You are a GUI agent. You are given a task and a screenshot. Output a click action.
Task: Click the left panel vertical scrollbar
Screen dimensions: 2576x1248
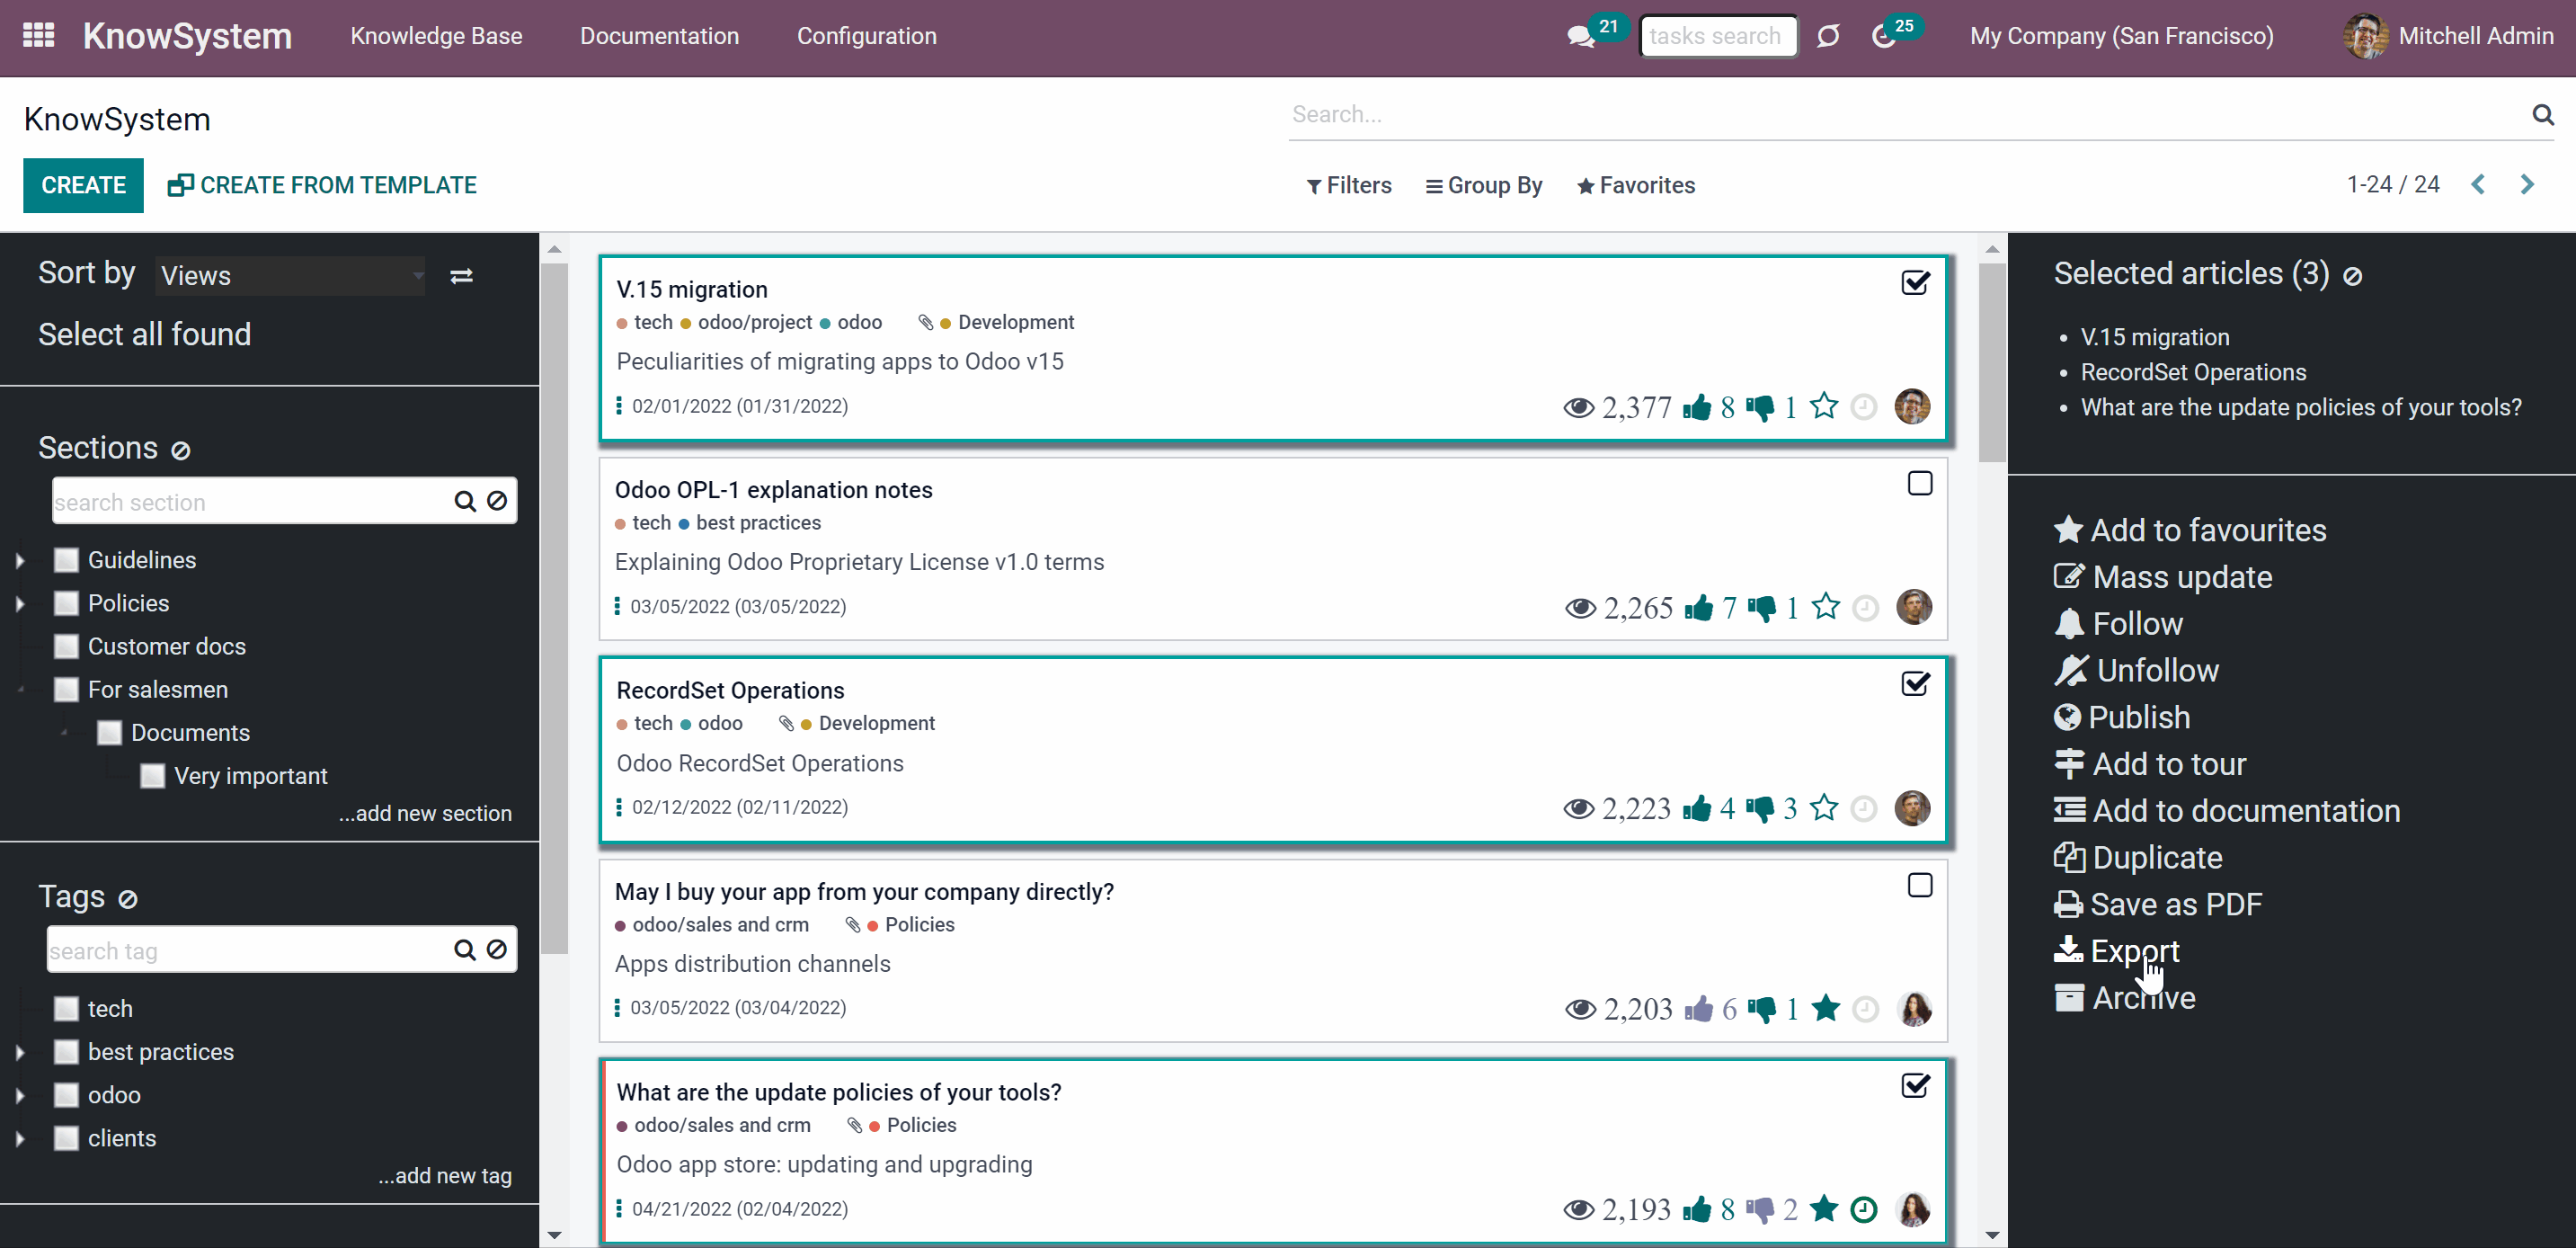pyautogui.click(x=555, y=610)
